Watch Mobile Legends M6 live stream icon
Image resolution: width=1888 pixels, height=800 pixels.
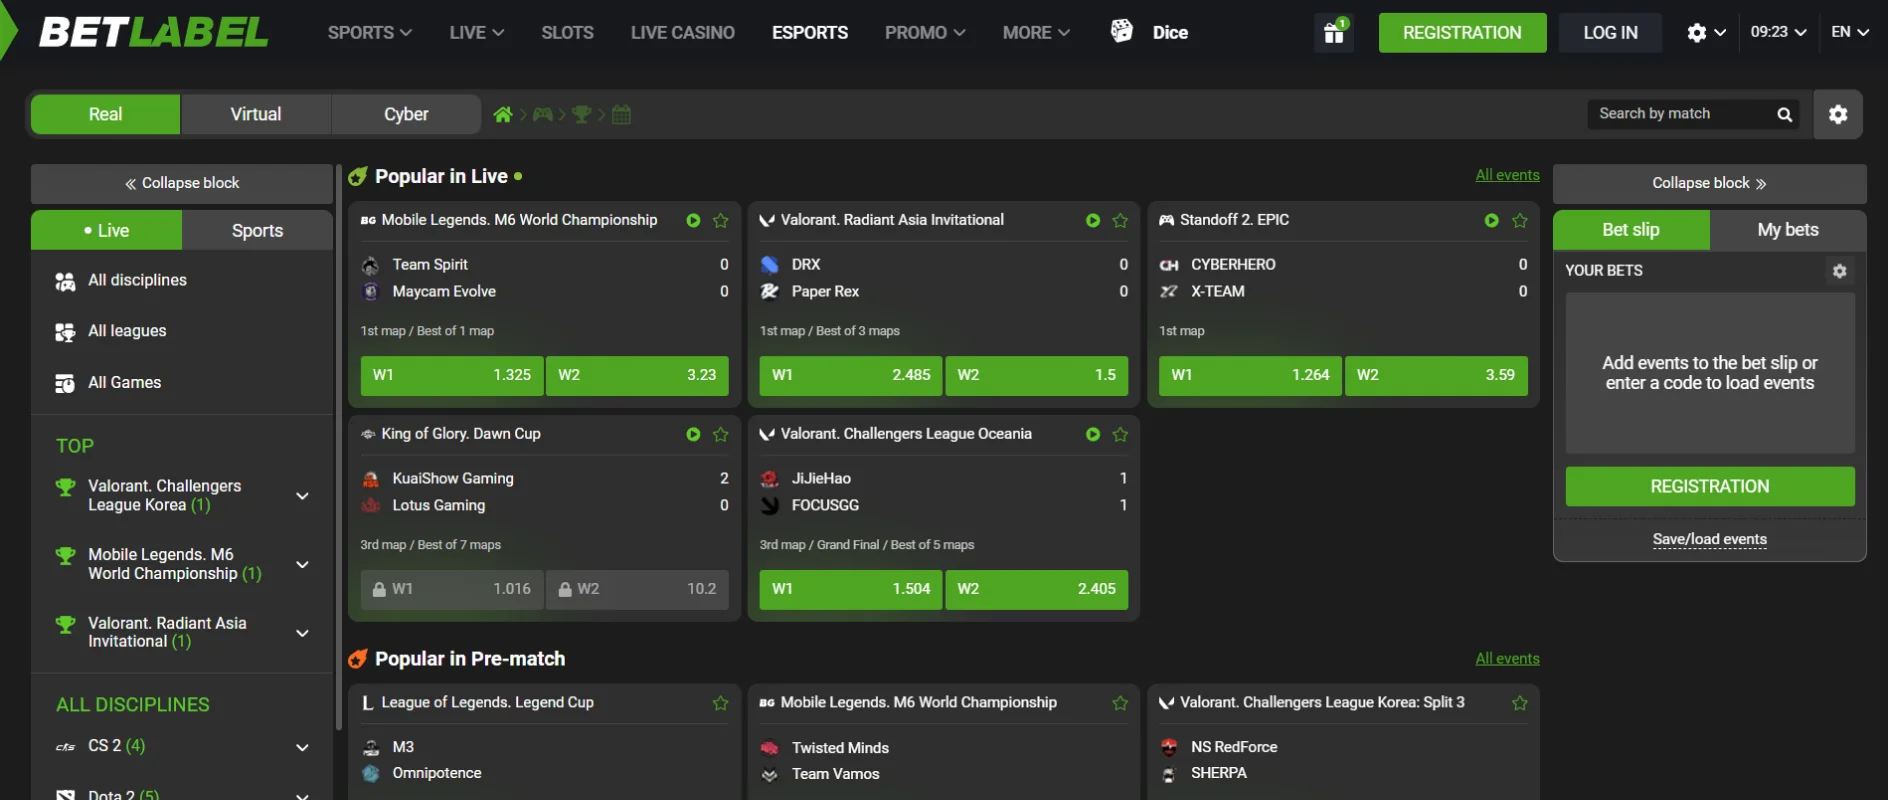pyautogui.click(x=693, y=220)
